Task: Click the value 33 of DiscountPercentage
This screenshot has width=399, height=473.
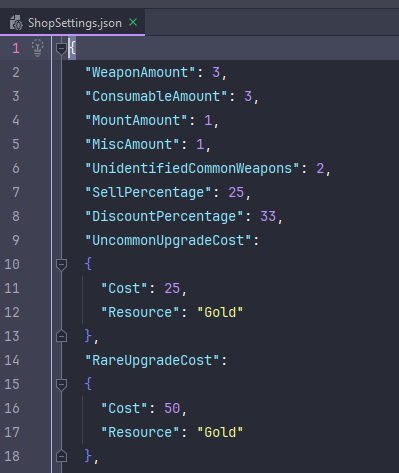Action: click(x=268, y=216)
